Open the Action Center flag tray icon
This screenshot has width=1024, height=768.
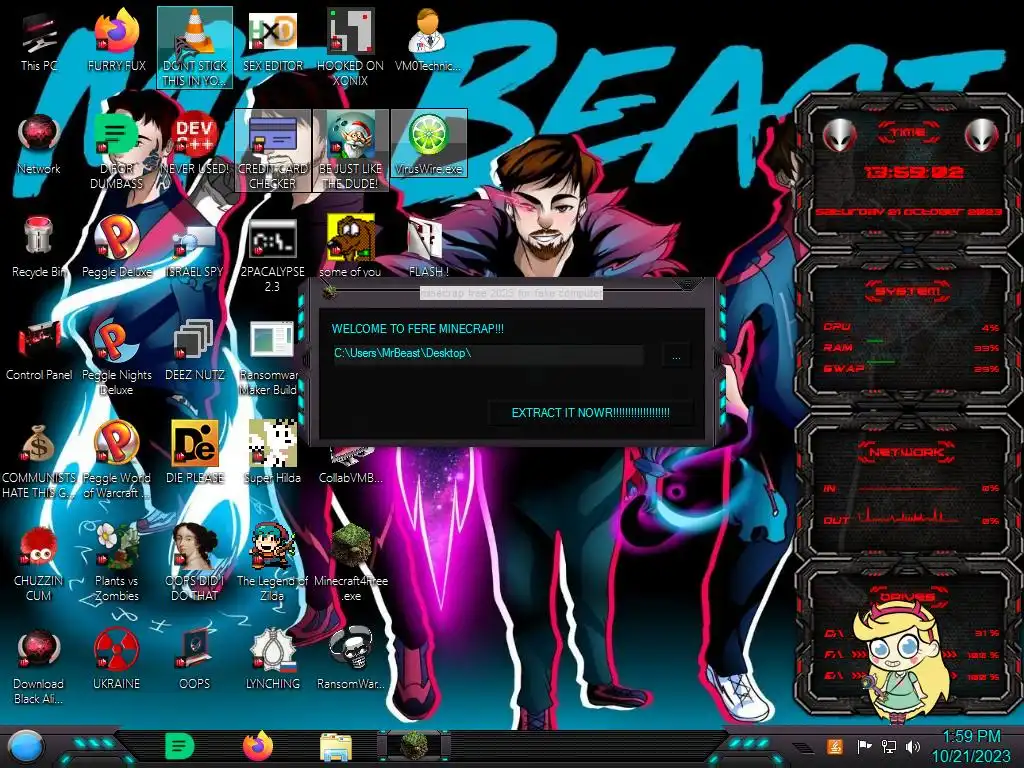[x=864, y=746]
